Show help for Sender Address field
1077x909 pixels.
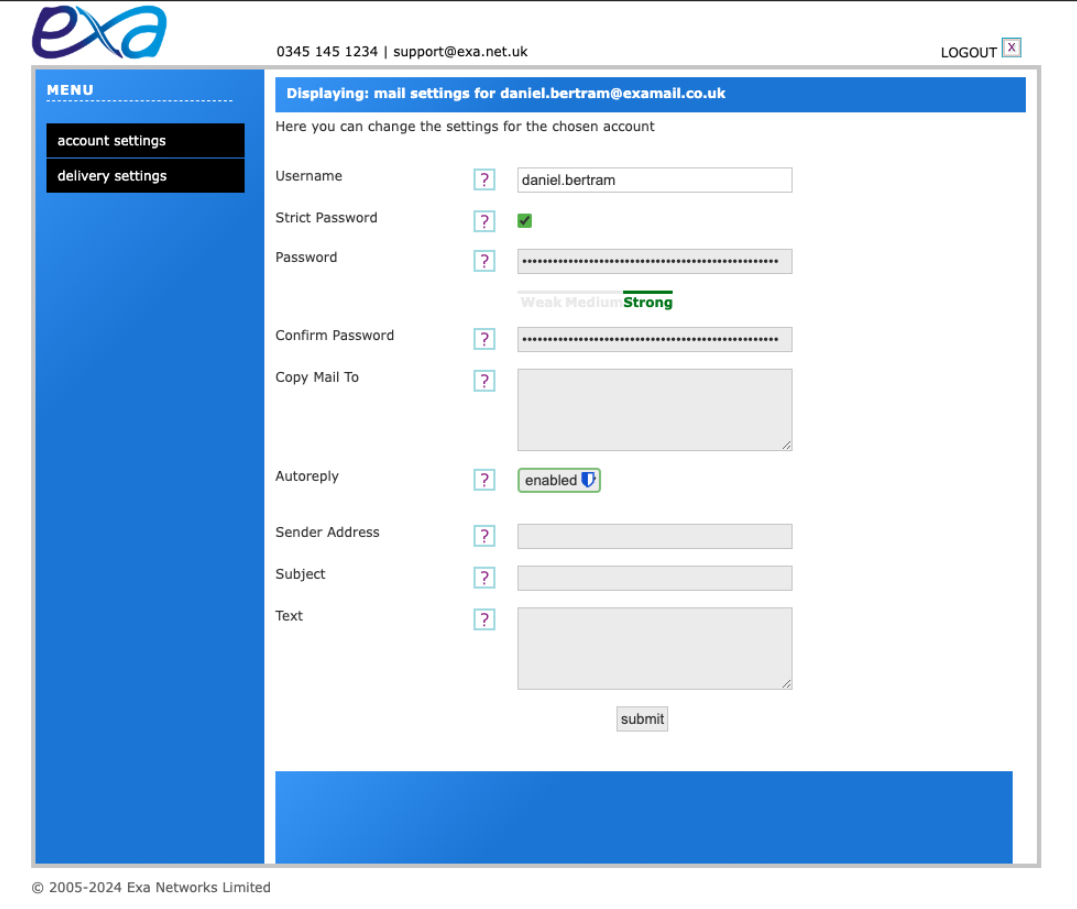[x=484, y=536]
